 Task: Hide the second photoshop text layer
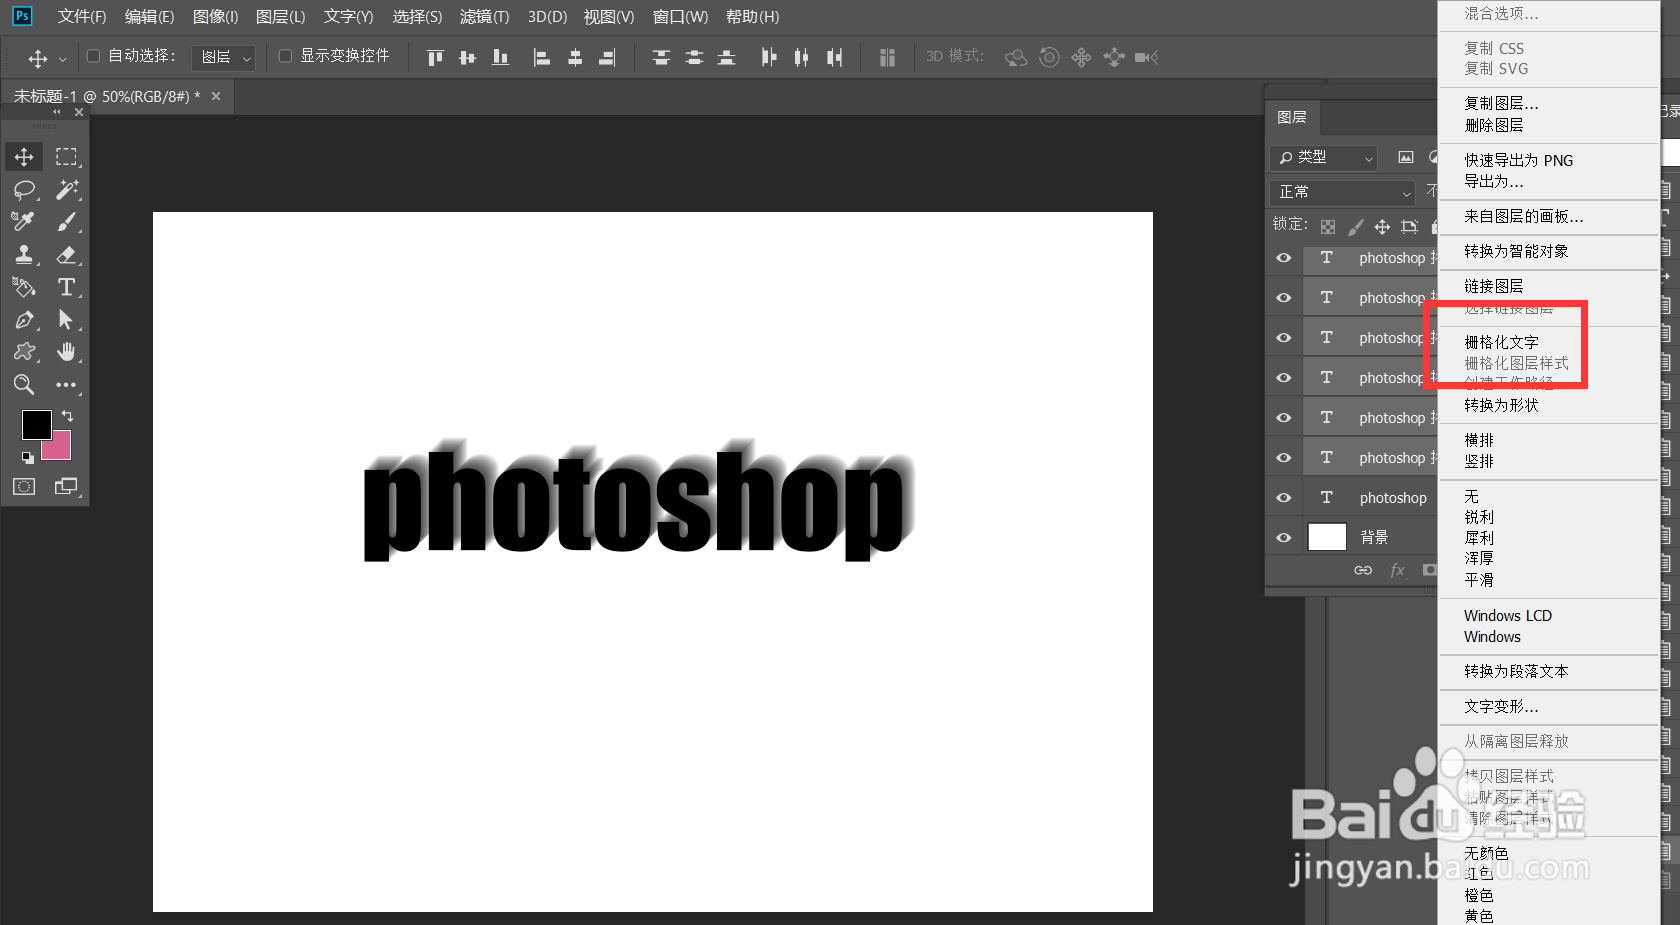1284,298
